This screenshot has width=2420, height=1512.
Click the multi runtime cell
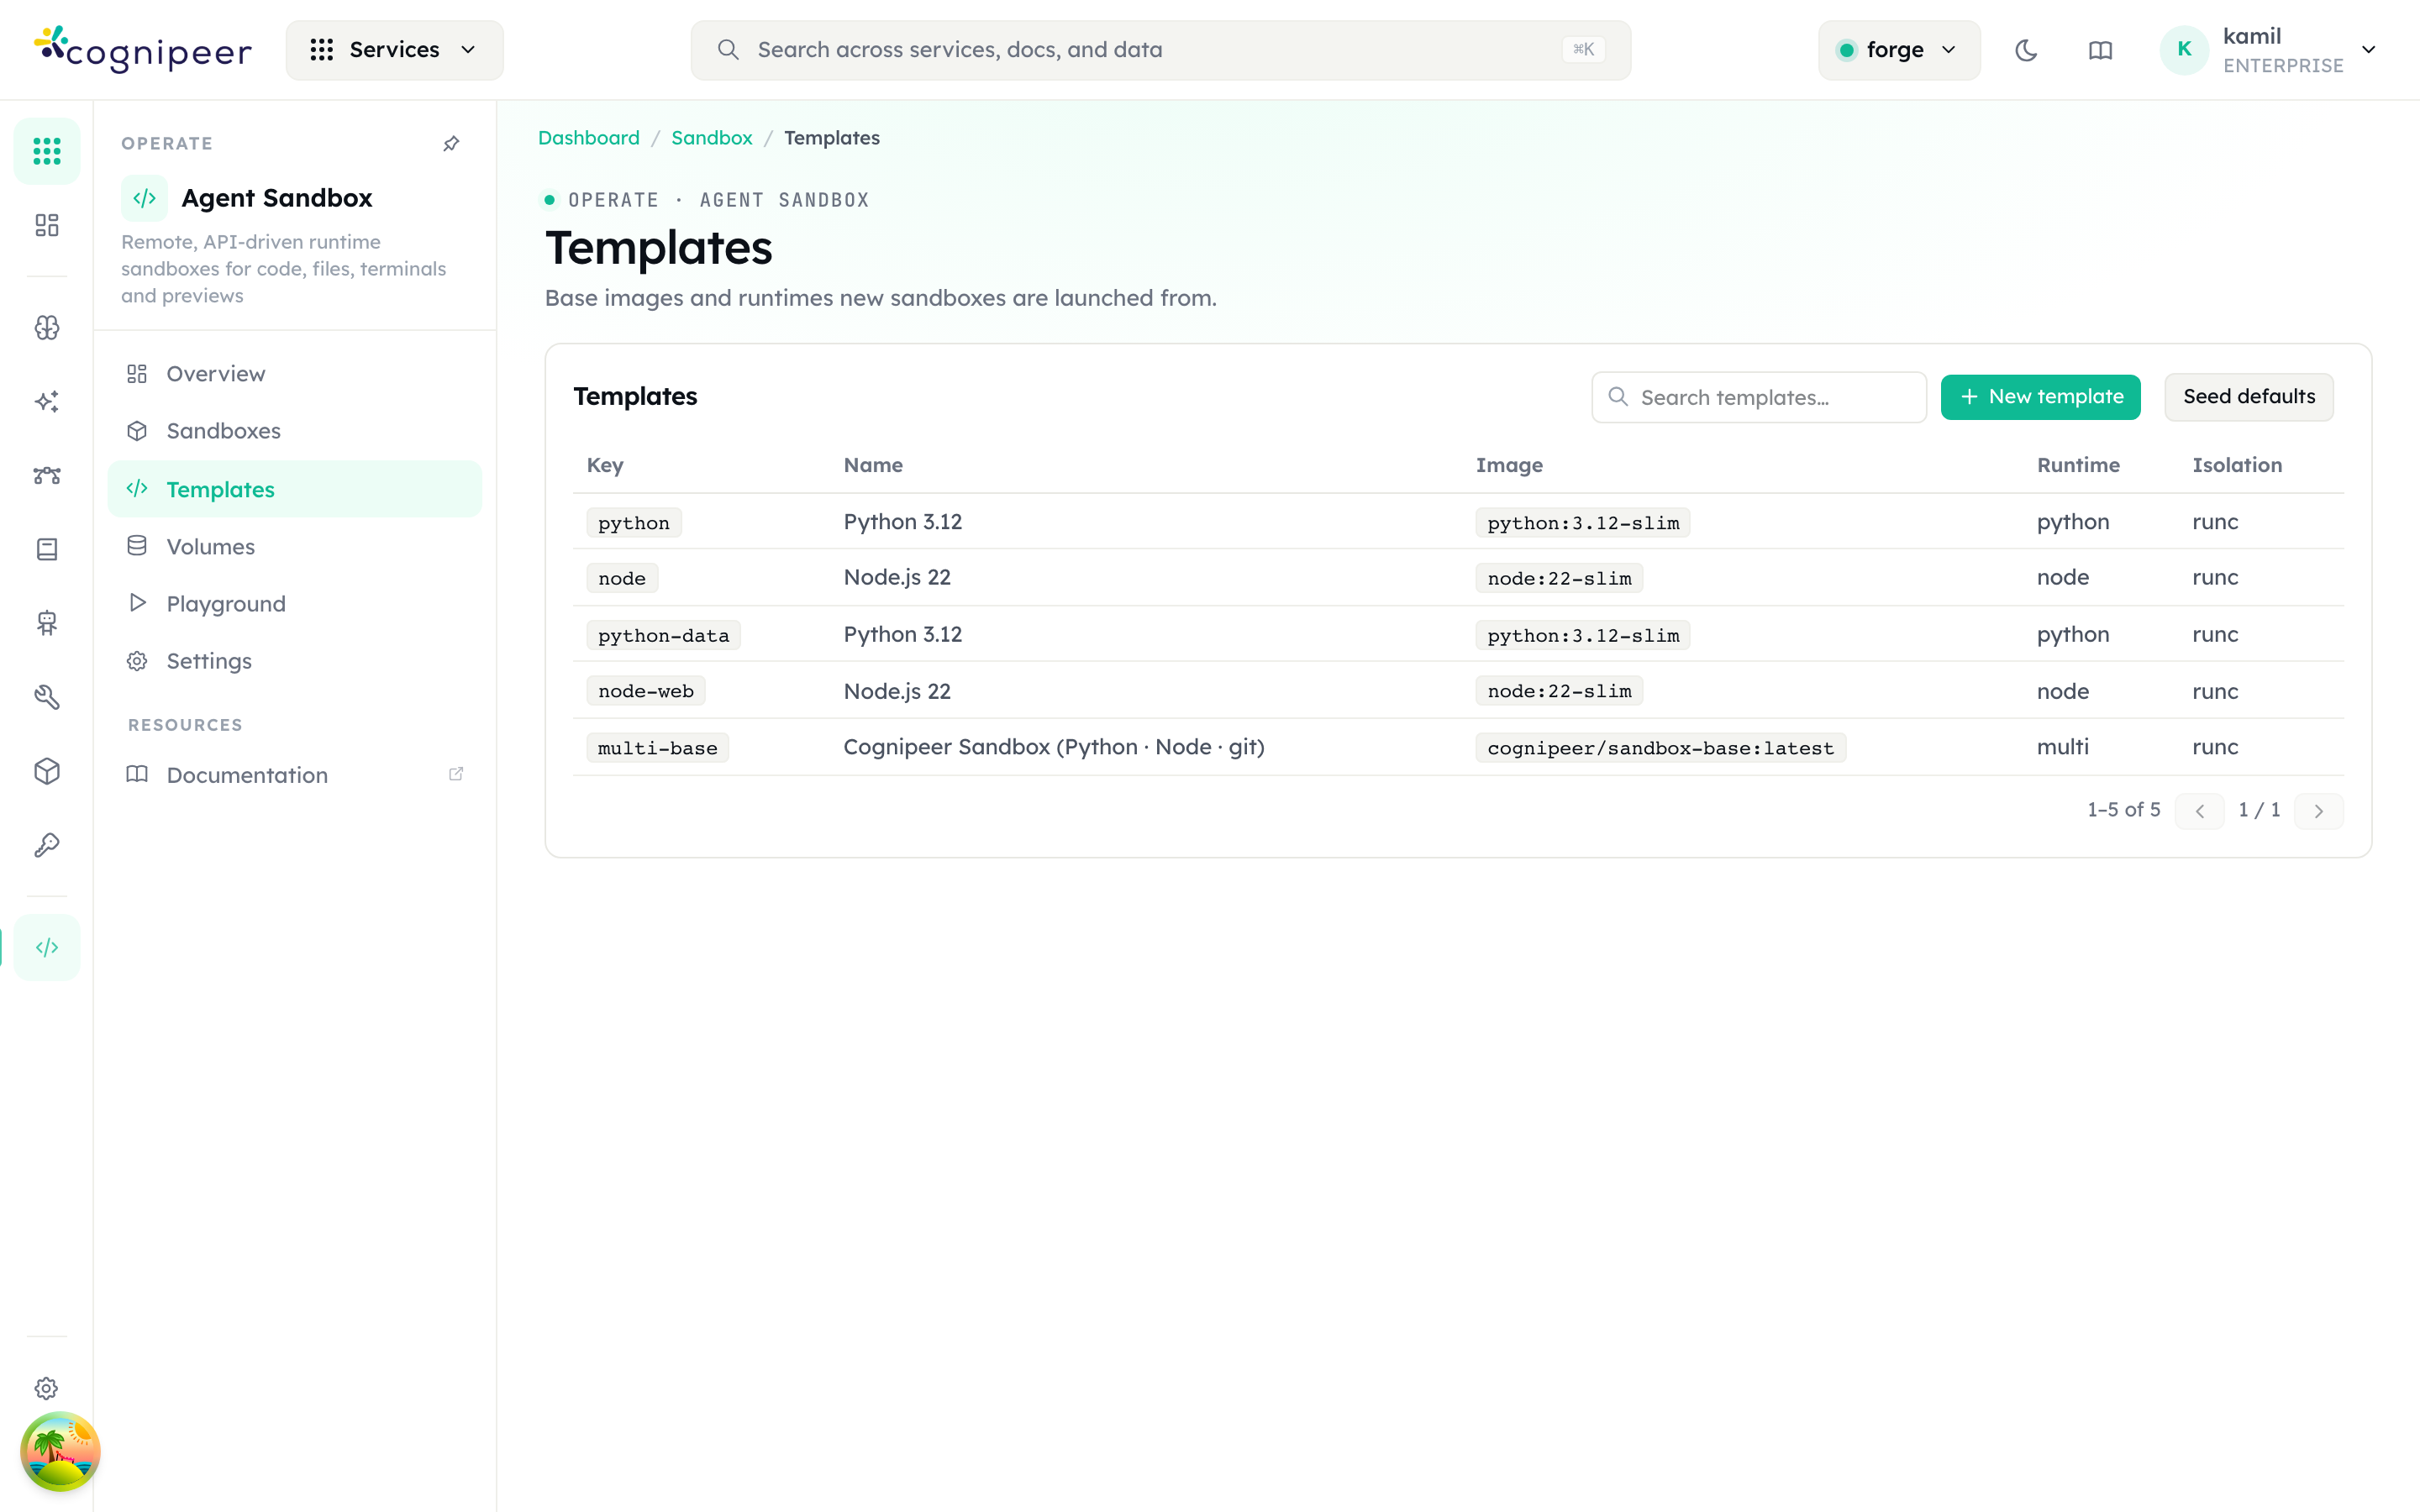(2062, 747)
